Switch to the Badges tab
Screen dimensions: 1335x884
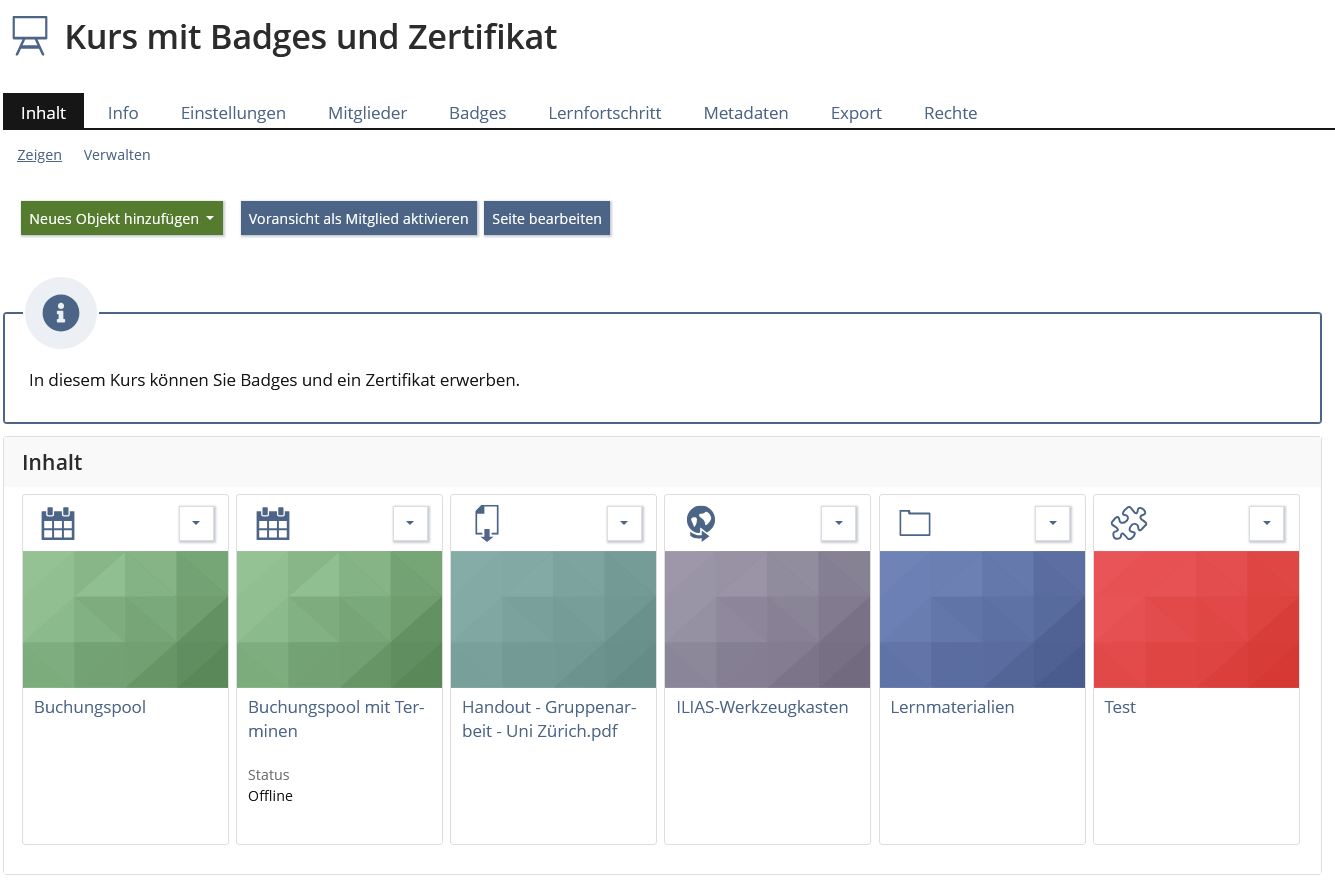pyautogui.click(x=477, y=113)
